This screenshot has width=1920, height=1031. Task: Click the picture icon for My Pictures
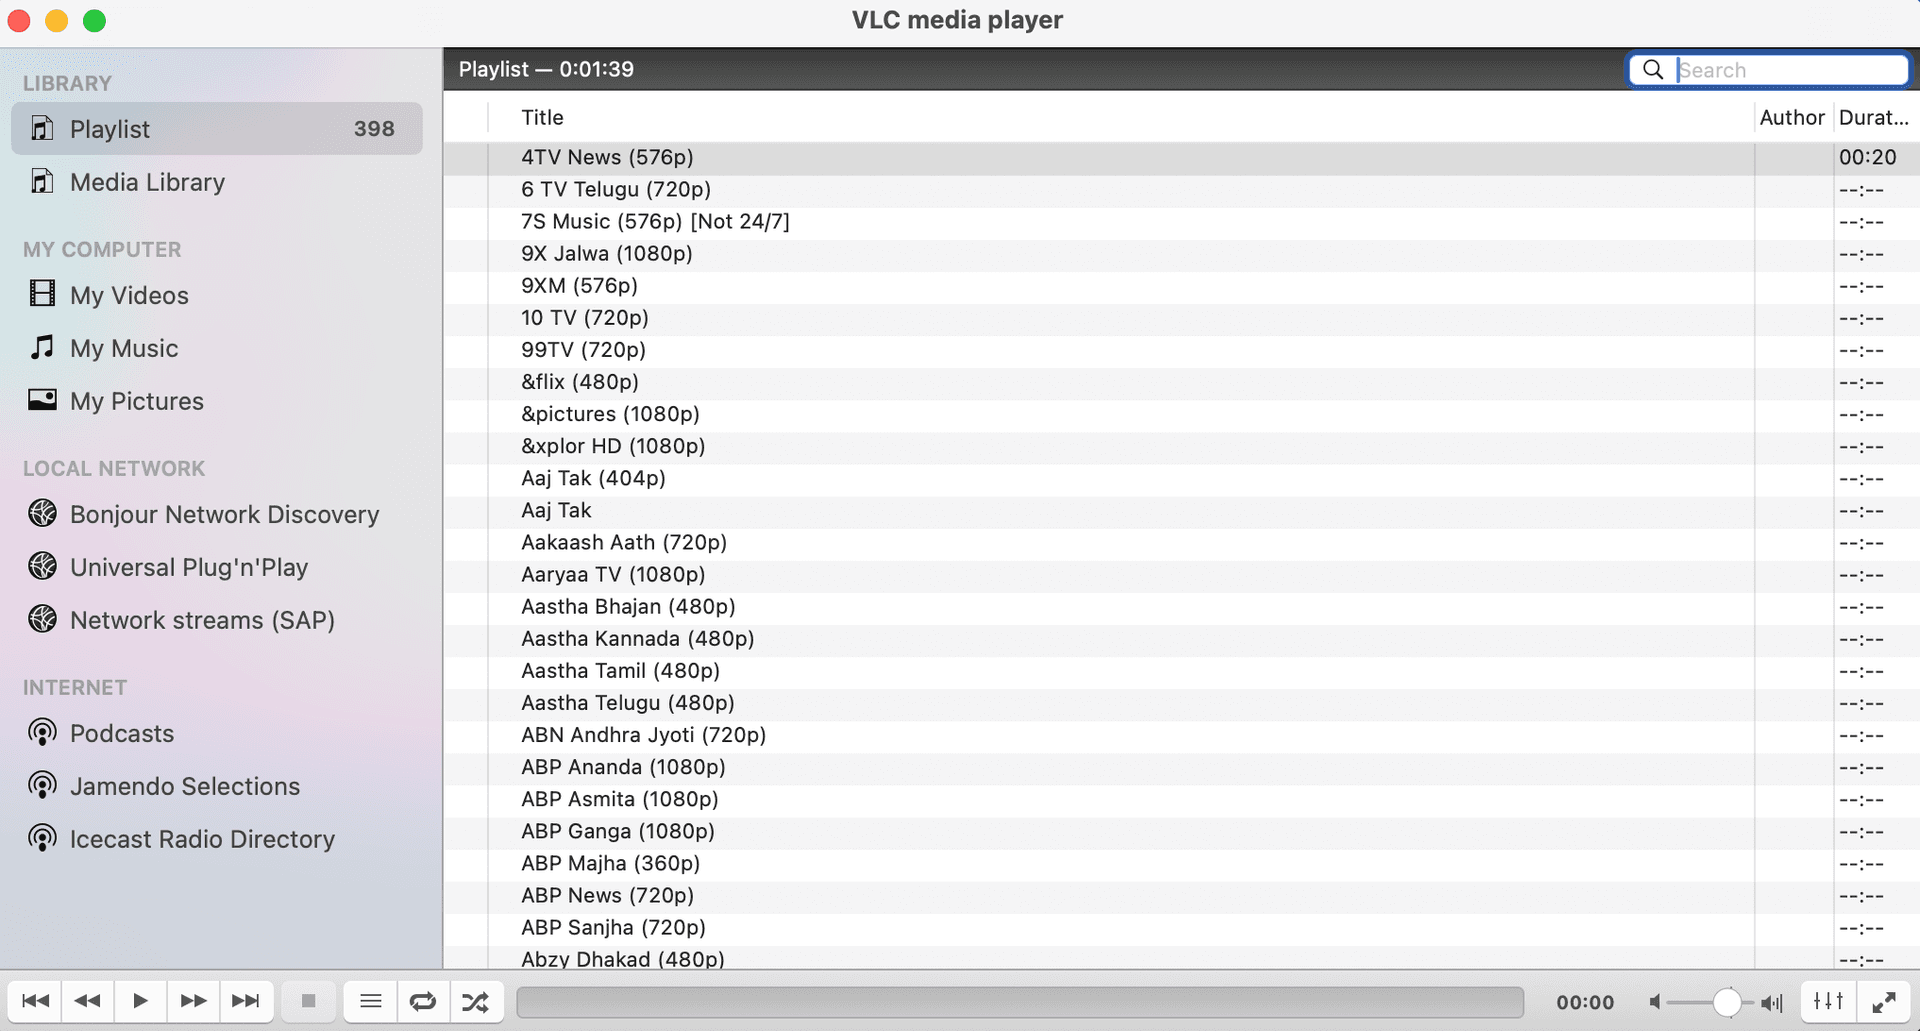42,400
